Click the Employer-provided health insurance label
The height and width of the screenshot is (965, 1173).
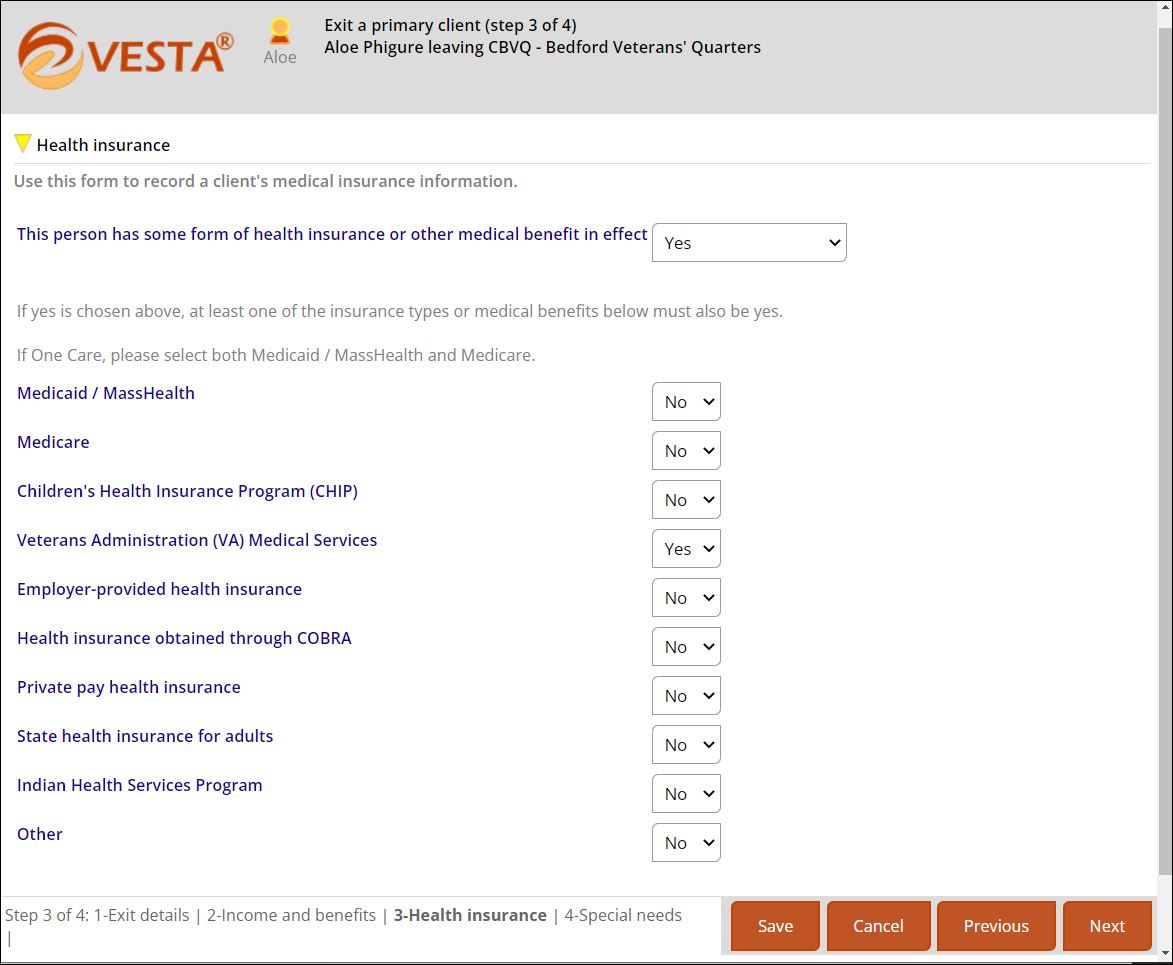pyautogui.click(x=159, y=589)
